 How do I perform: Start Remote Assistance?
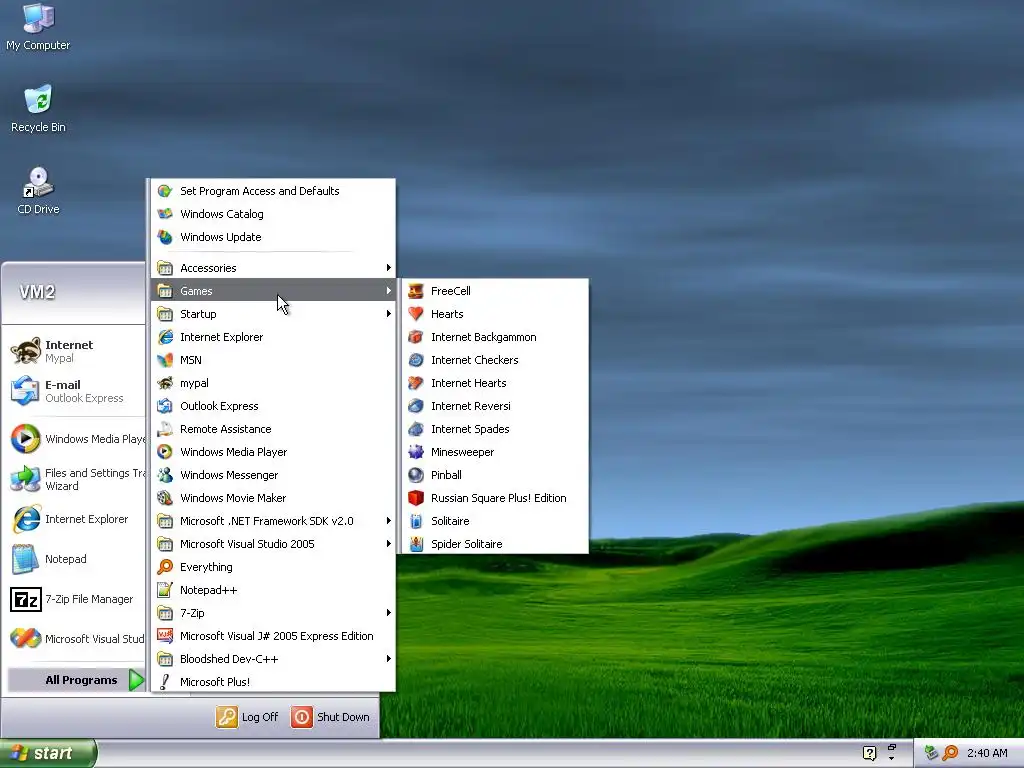[x=273, y=429]
